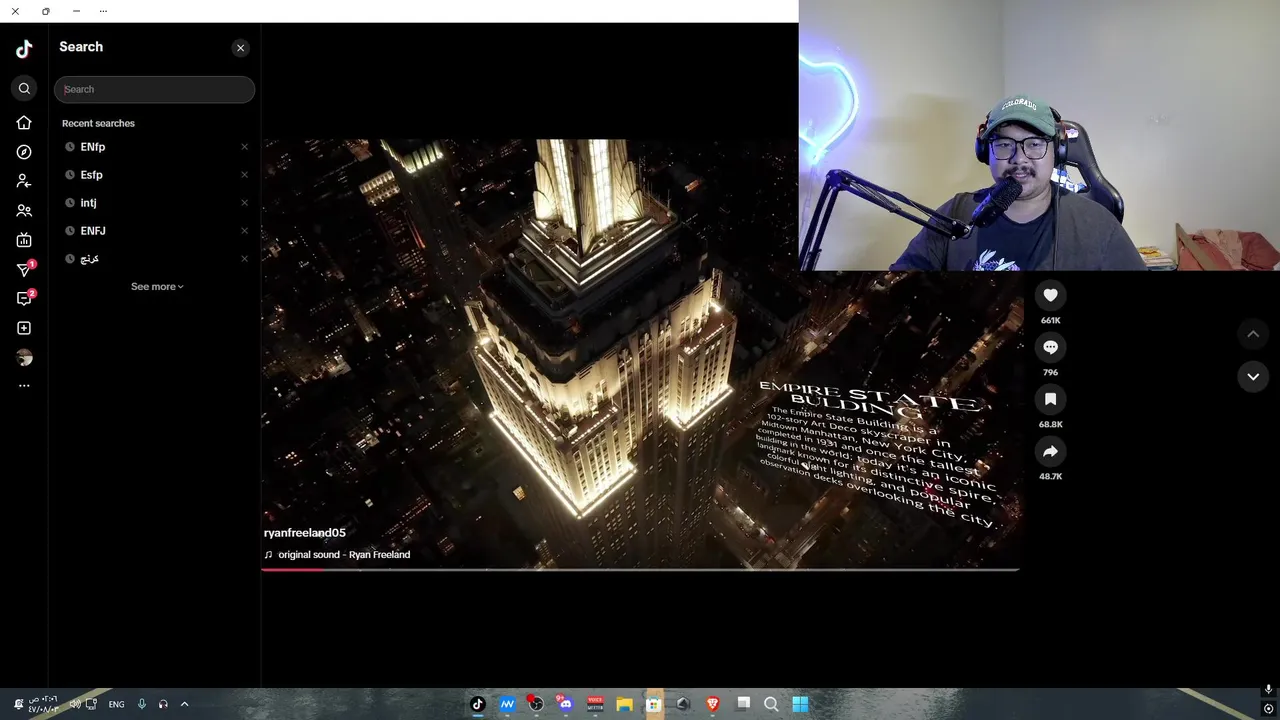Open the Friends icon in sidebar
This screenshot has height=720, width=1280.
pos(24,211)
